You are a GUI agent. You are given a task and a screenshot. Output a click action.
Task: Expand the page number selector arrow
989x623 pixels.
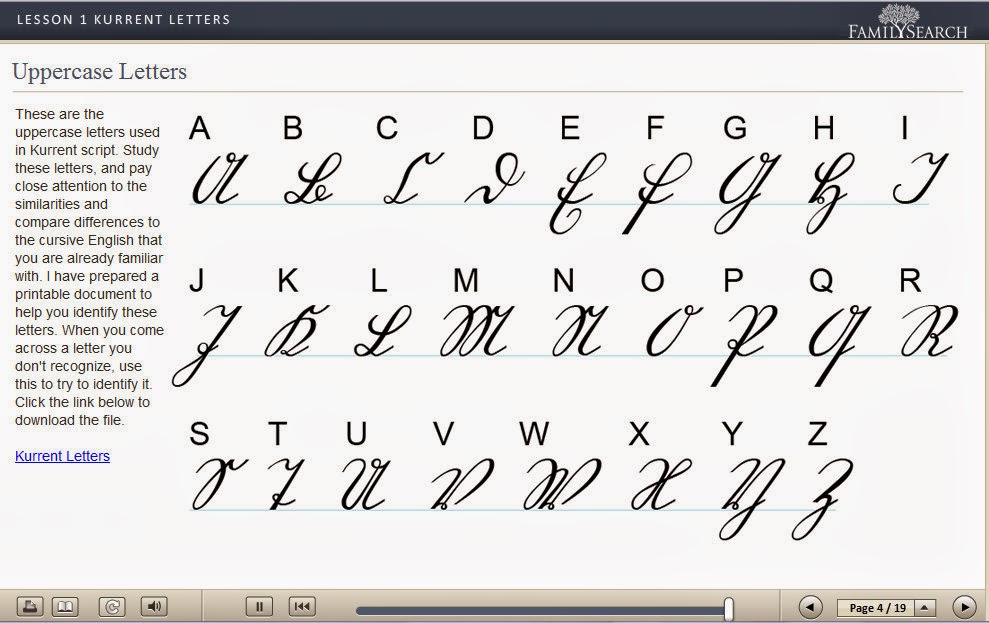927,606
